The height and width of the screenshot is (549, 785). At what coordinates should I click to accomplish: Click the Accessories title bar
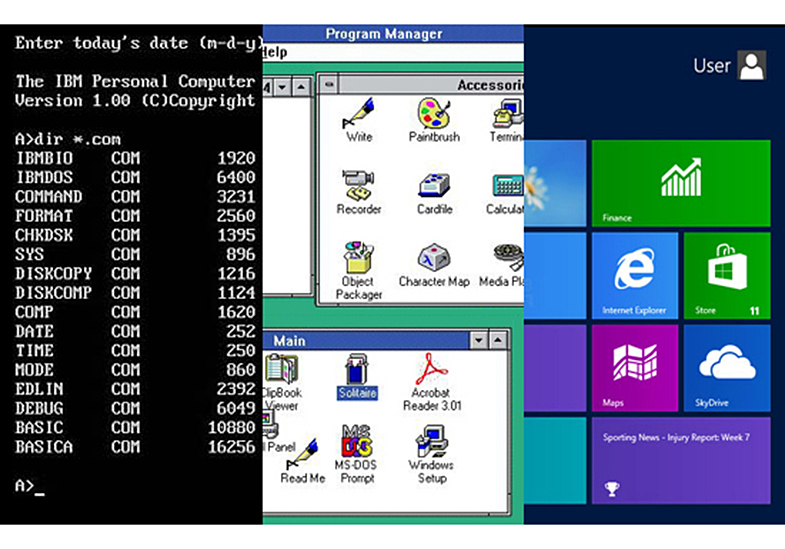(432, 85)
